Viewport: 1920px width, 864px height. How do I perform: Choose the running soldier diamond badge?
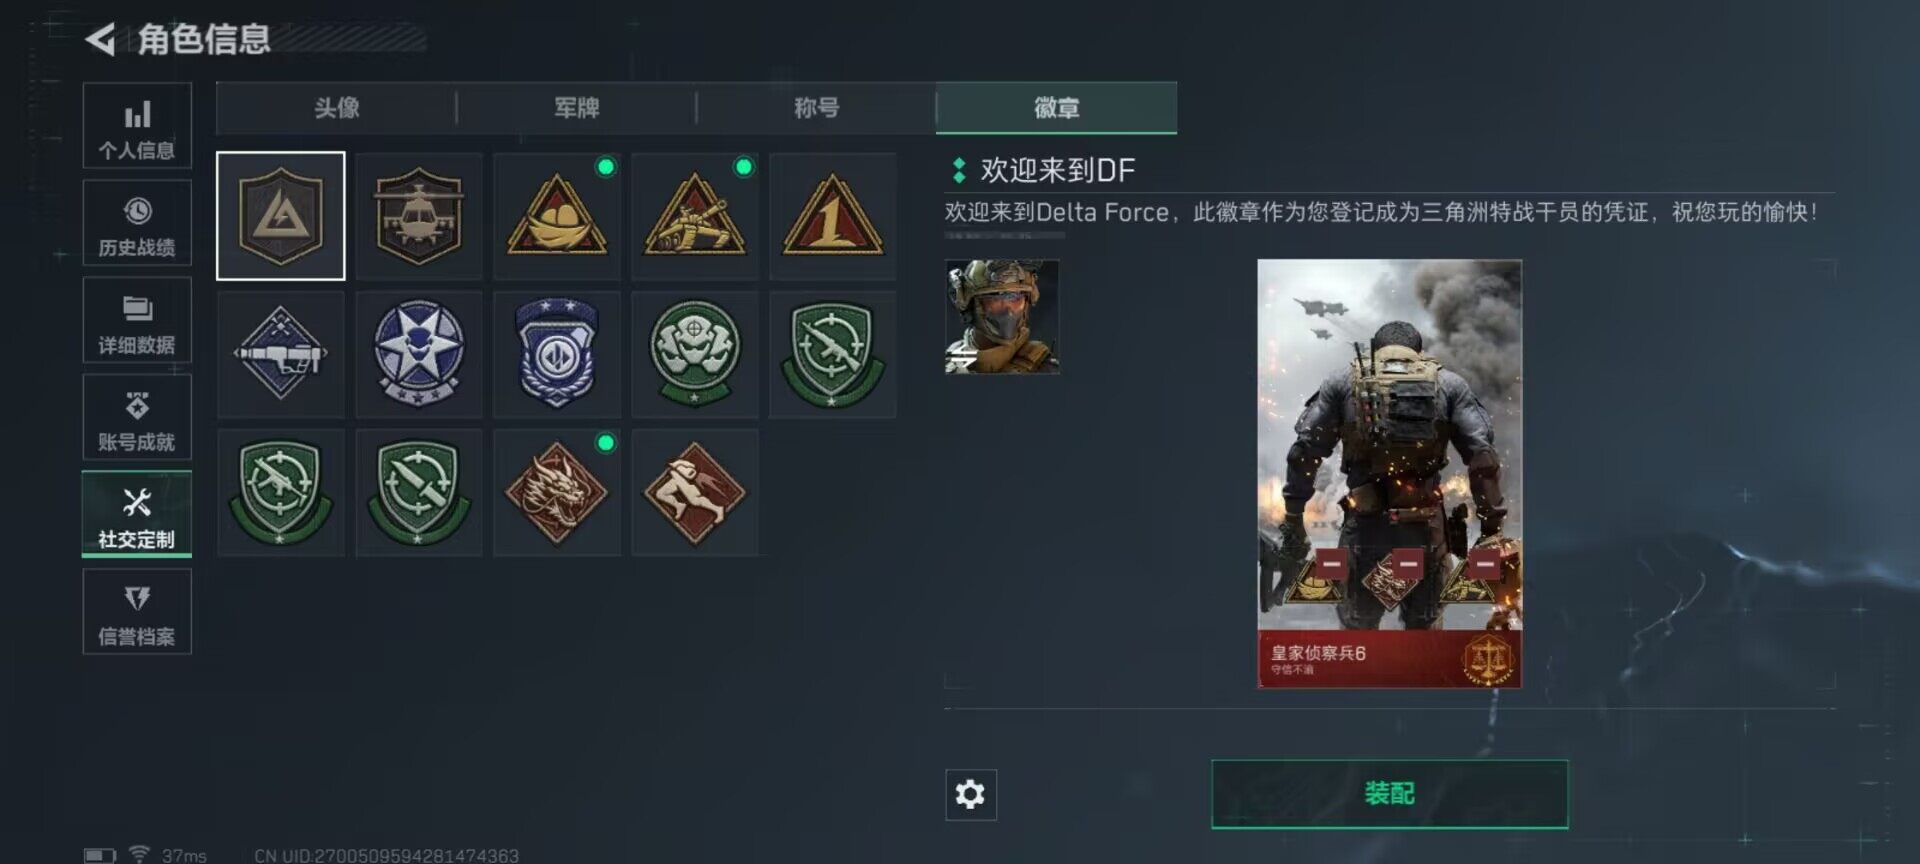tap(695, 492)
